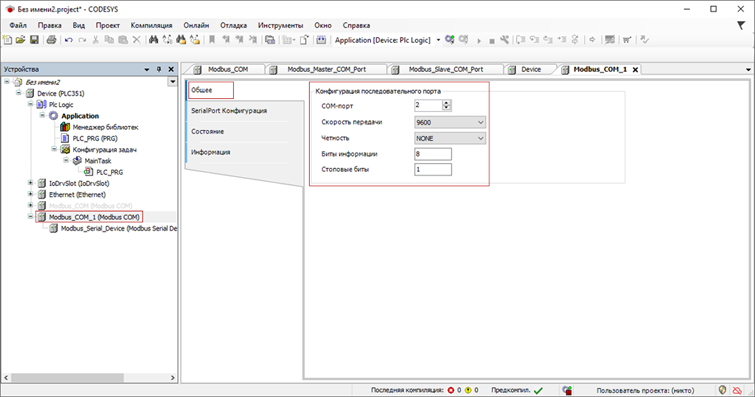The height and width of the screenshot is (397, 755).
Task: Open the Файл menu
Action: click(x=18, y=25)
